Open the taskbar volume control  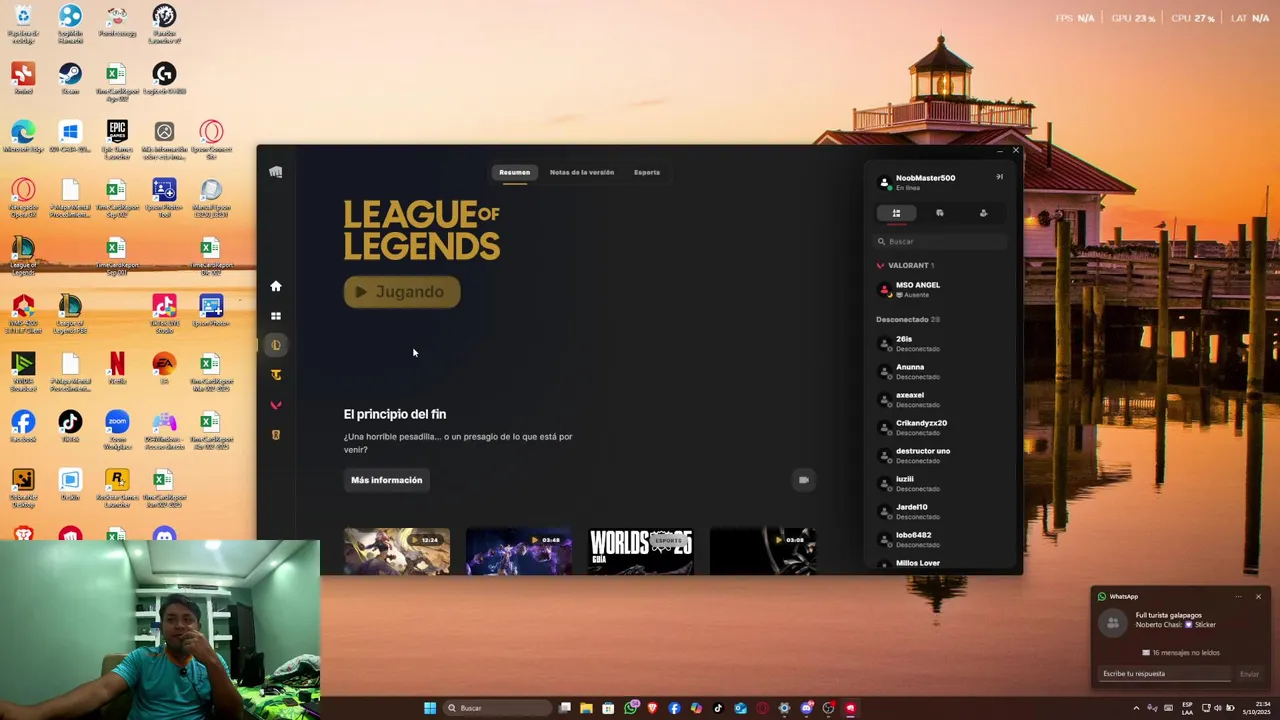1217,708
